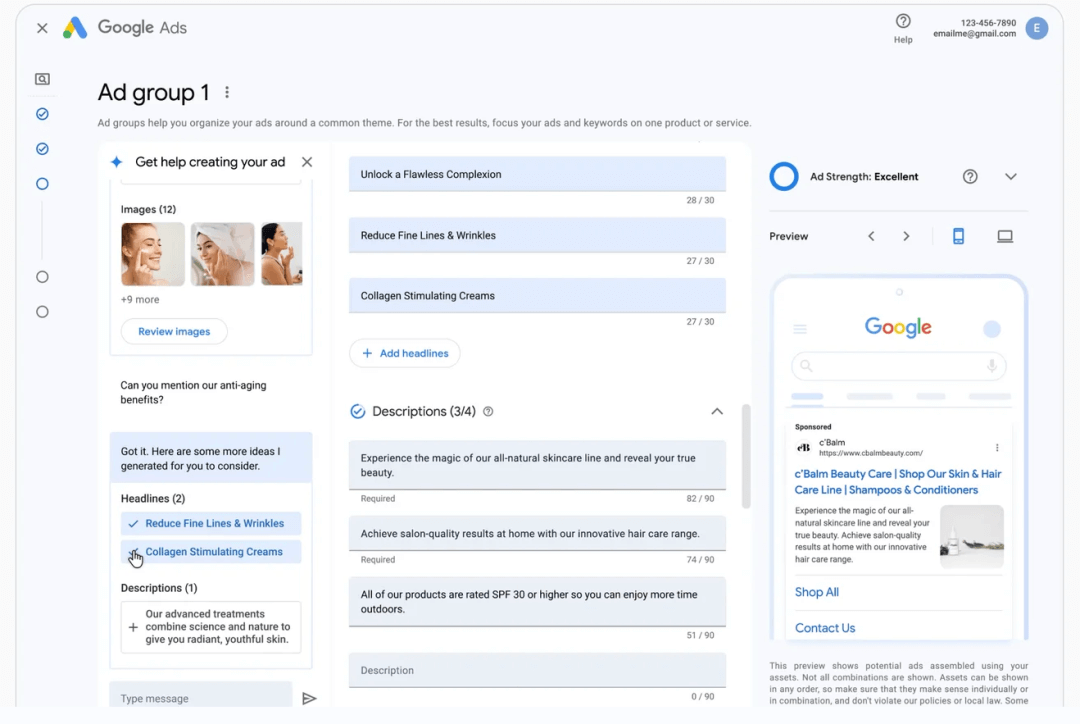Screen dimensions: 1080x724
Task: Edit the SPF 30 description field
Action: tap(537, 602)
